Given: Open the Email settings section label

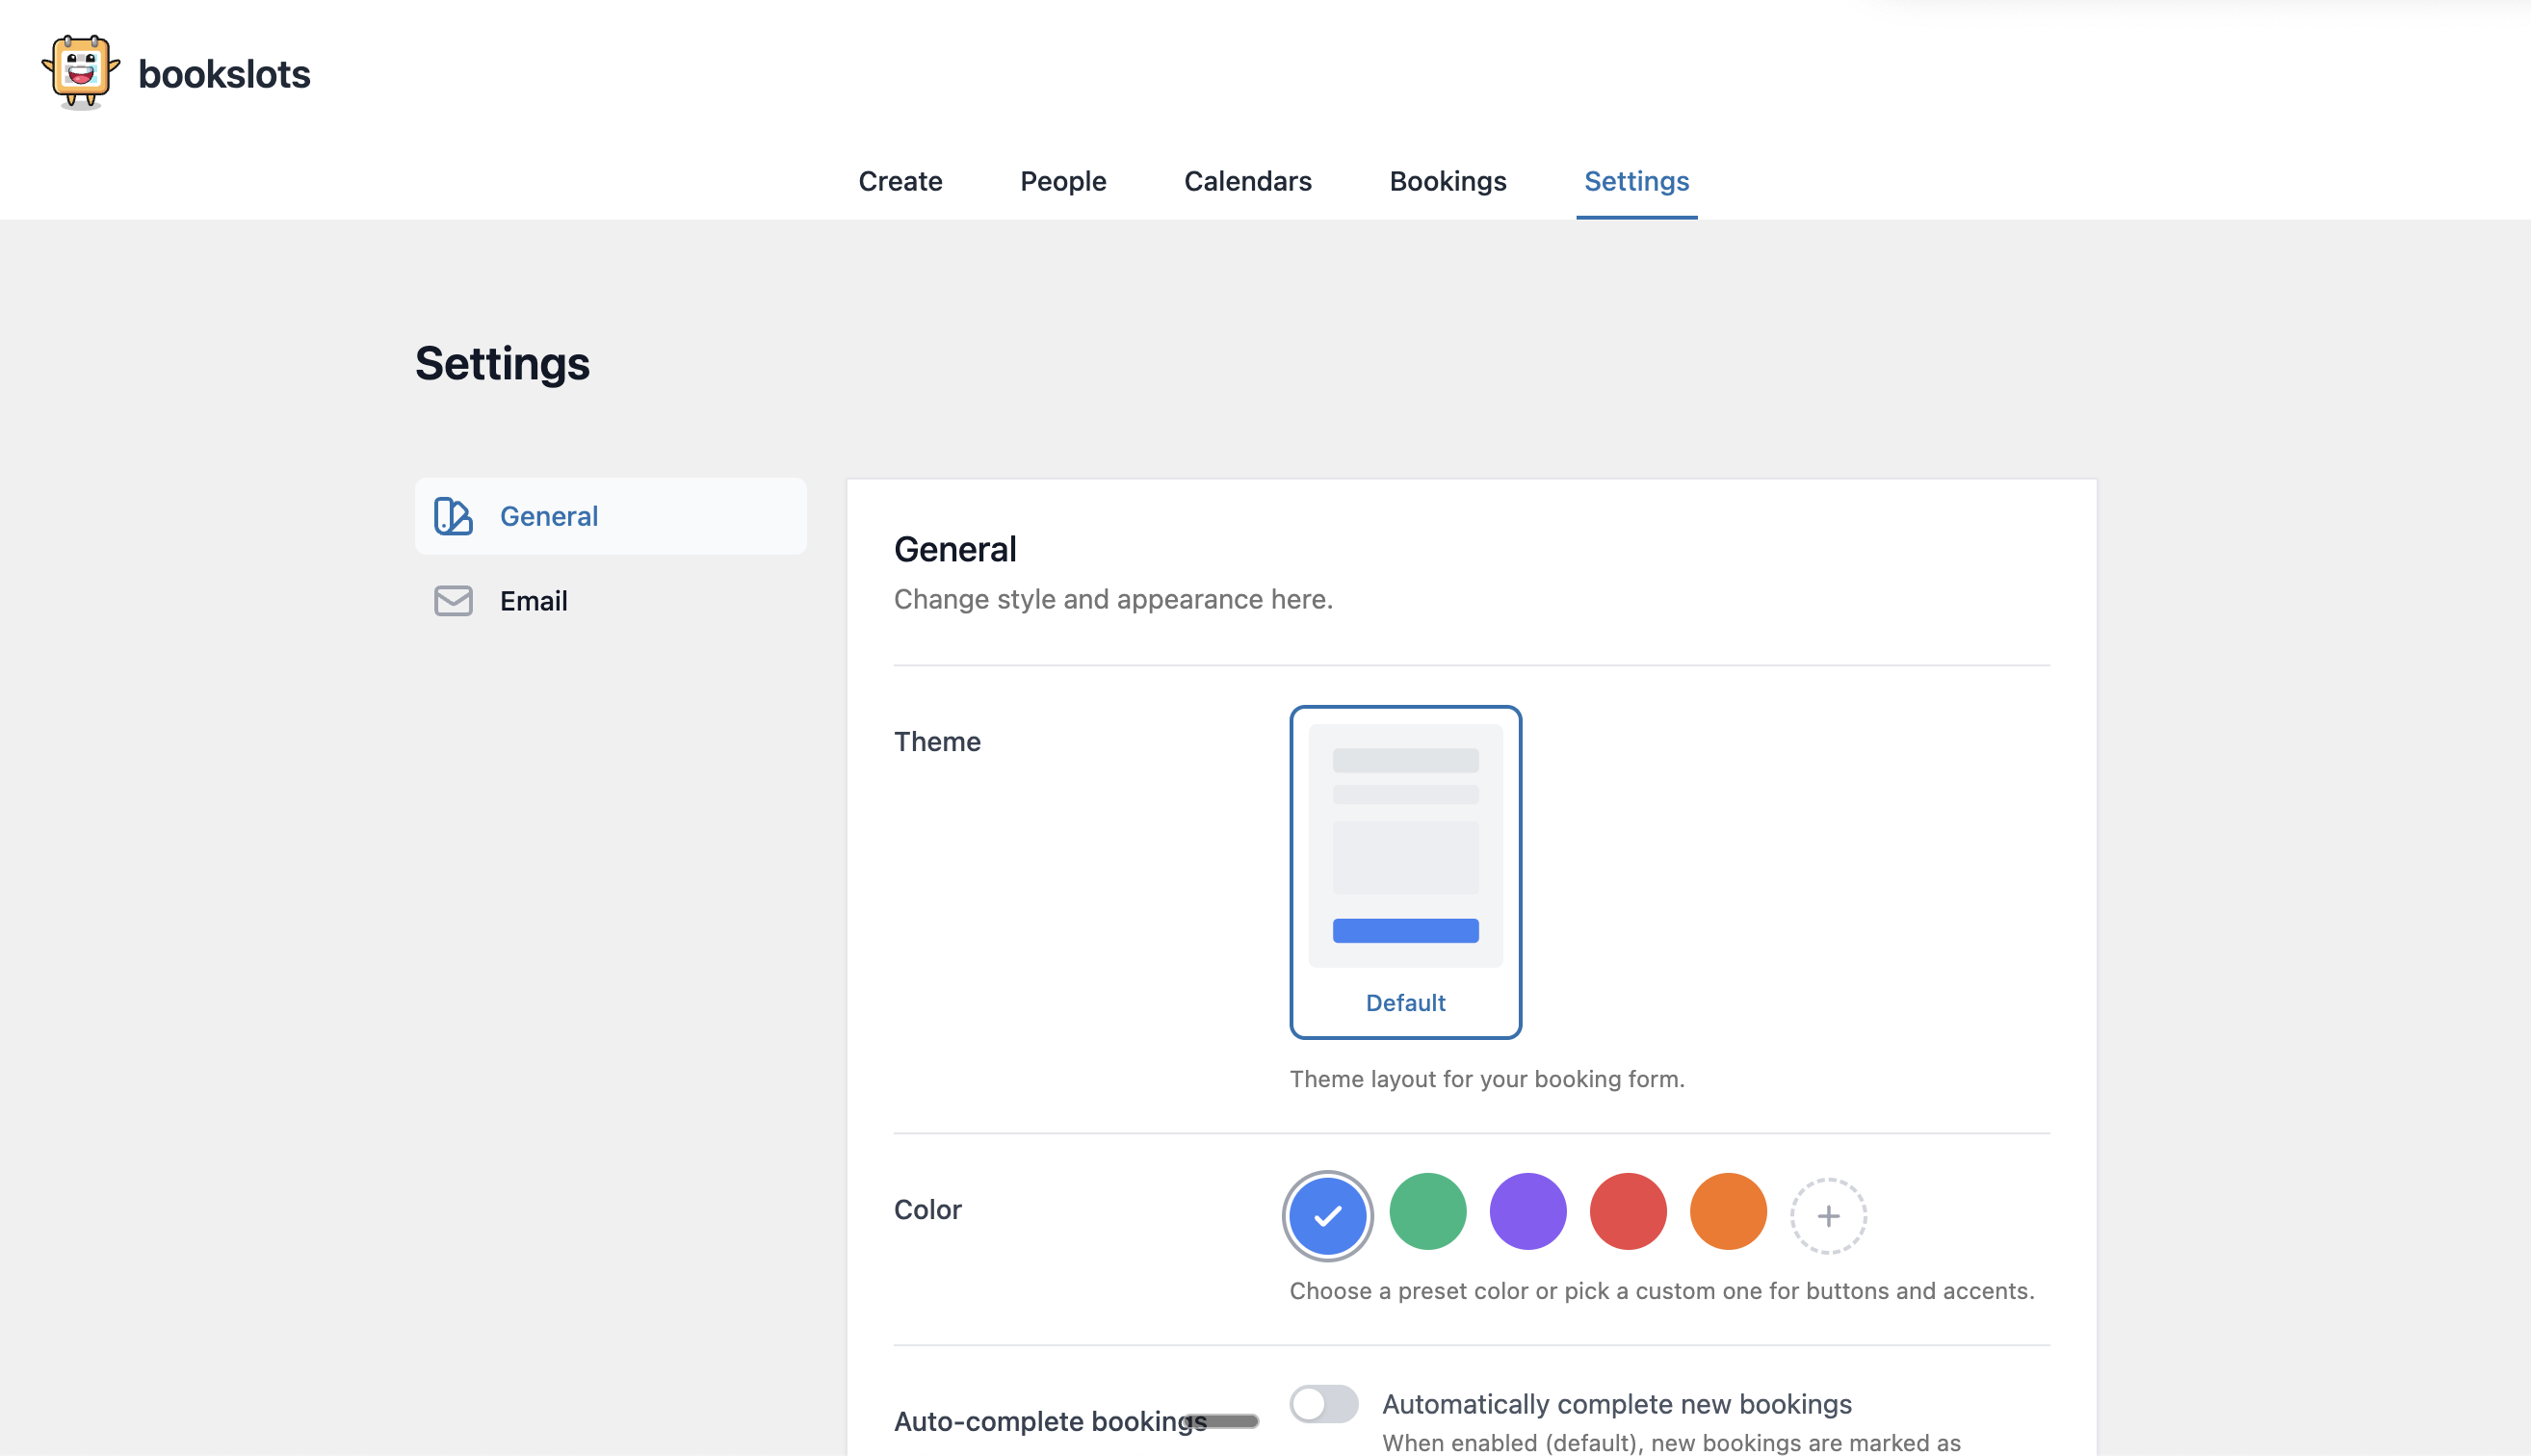Looking at the screenshot, I should click(533, 601).
